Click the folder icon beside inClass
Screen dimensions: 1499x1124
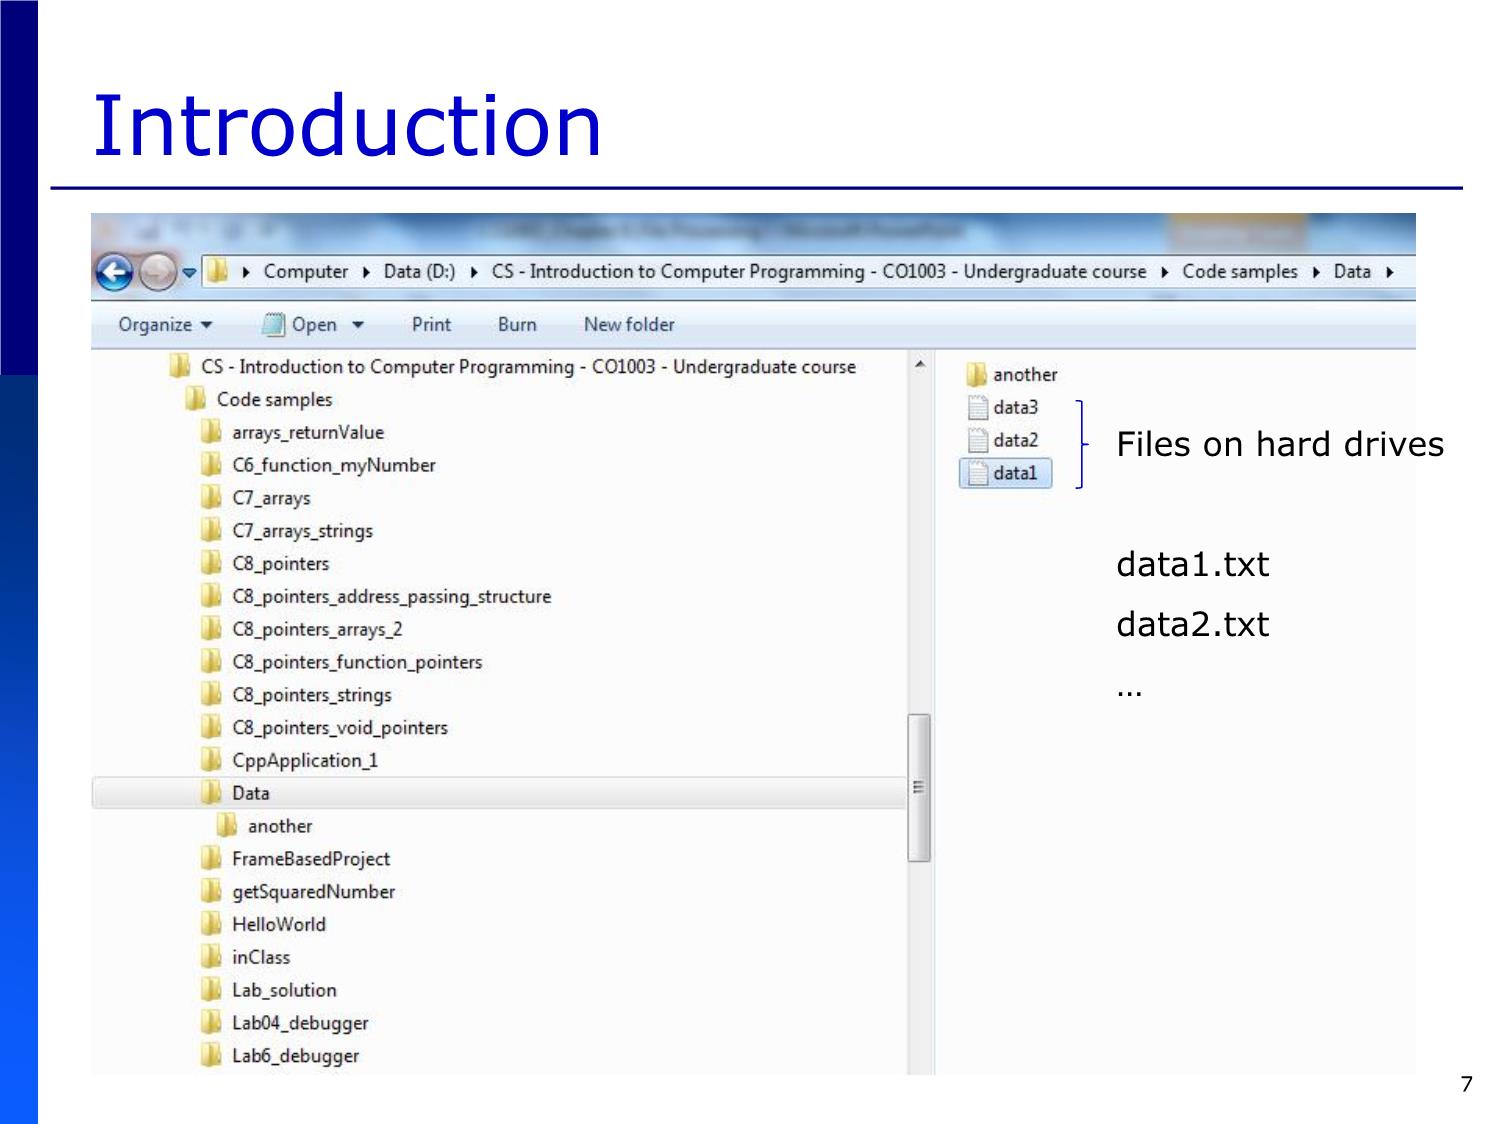[x=211, y=957]
